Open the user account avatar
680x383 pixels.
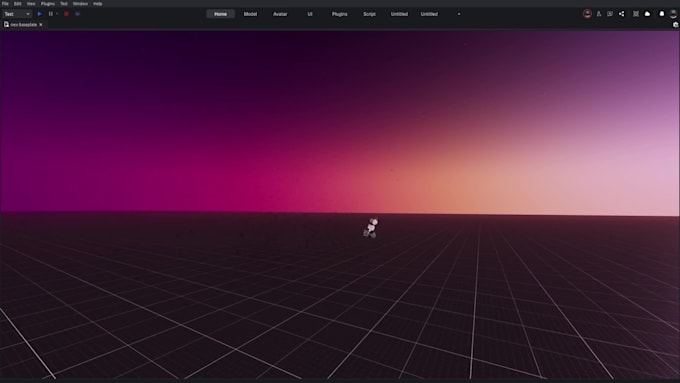click(x=673, y=14)
